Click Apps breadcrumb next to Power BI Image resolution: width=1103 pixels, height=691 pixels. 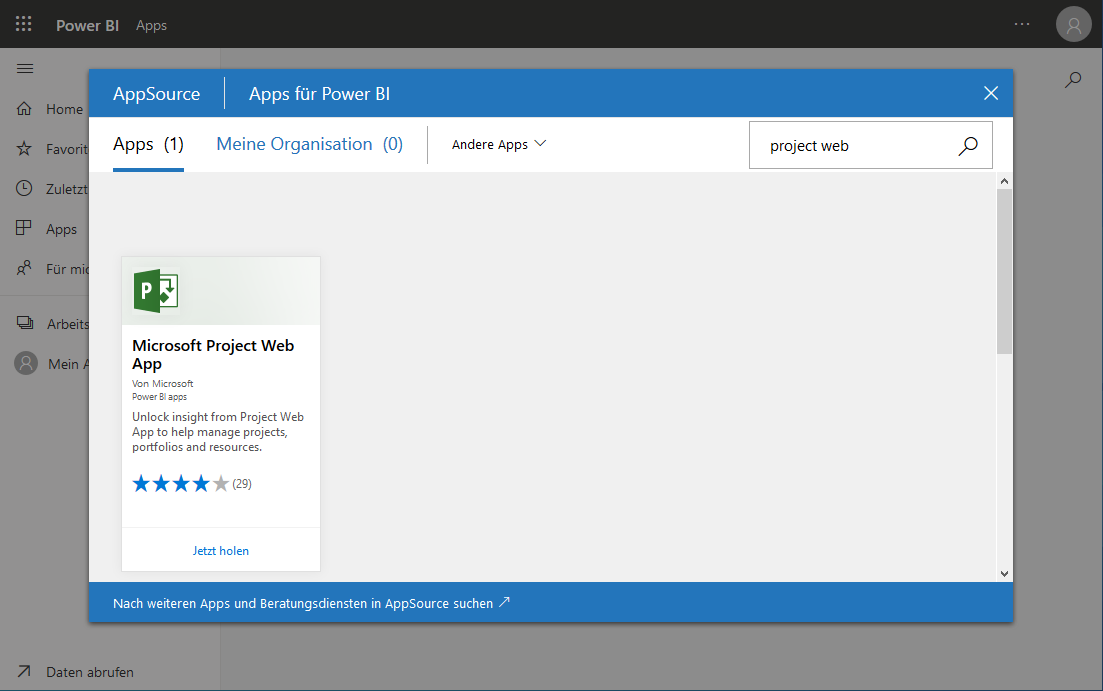(x=151, y=25)
